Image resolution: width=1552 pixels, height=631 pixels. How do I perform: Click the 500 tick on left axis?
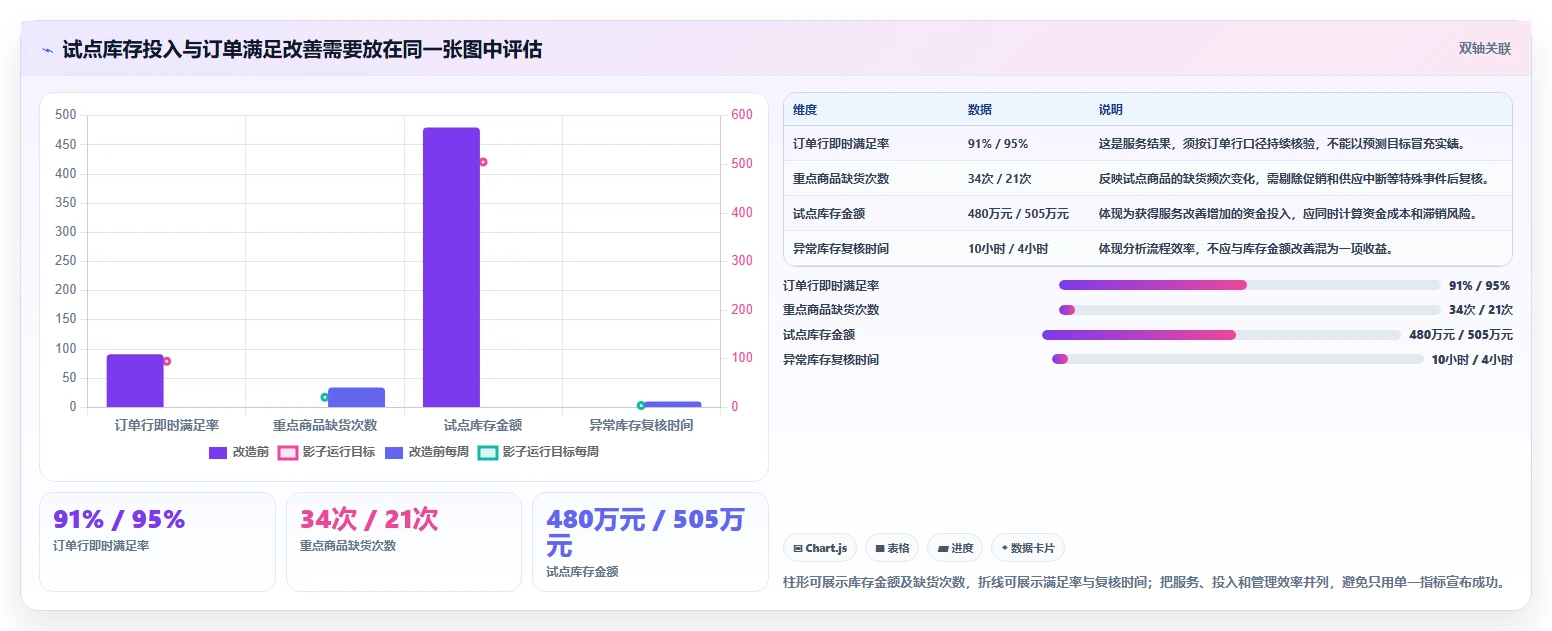(66, 115)
